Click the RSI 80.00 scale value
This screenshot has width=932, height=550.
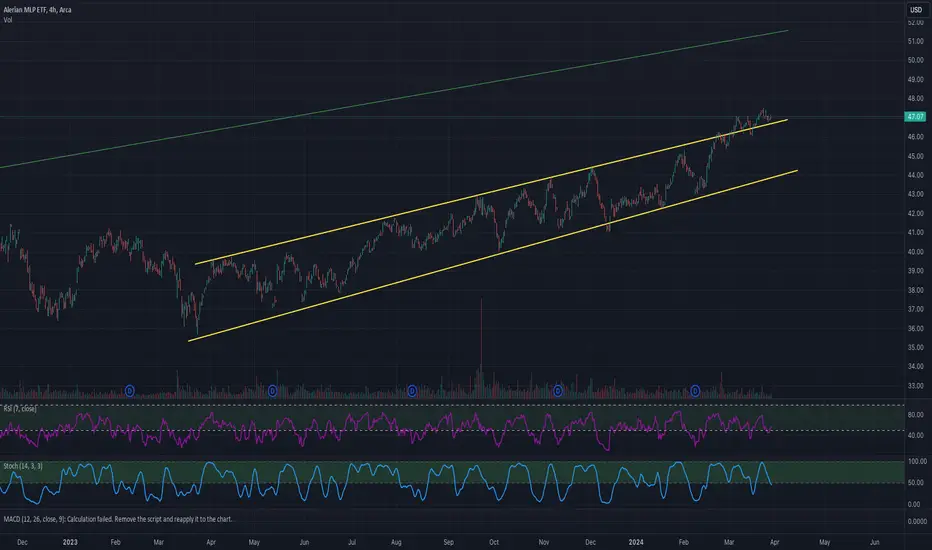916,415
